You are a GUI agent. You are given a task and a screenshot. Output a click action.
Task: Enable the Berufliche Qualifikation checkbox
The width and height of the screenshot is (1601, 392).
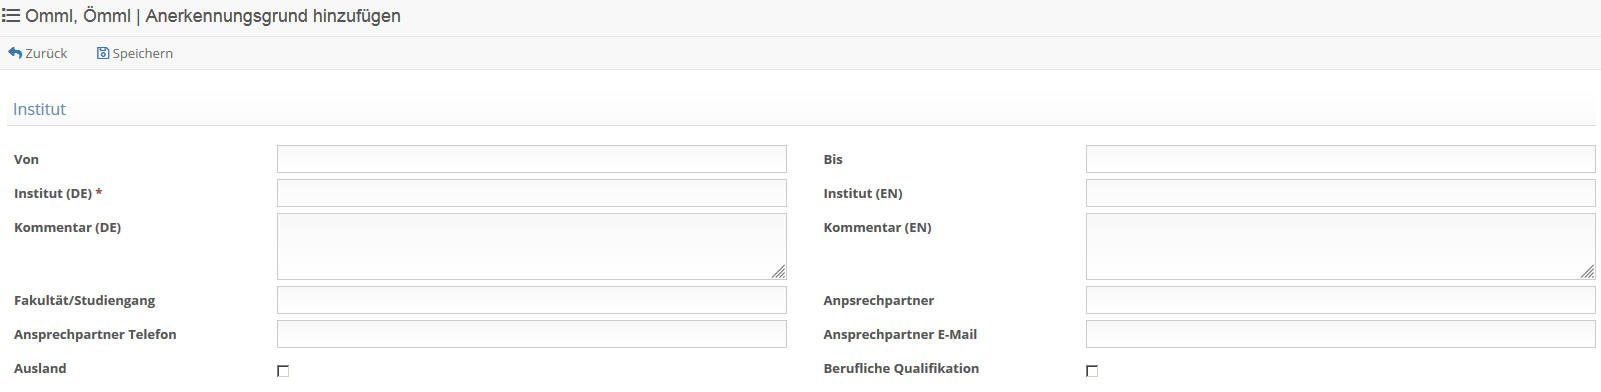(x=1092, y=371)
